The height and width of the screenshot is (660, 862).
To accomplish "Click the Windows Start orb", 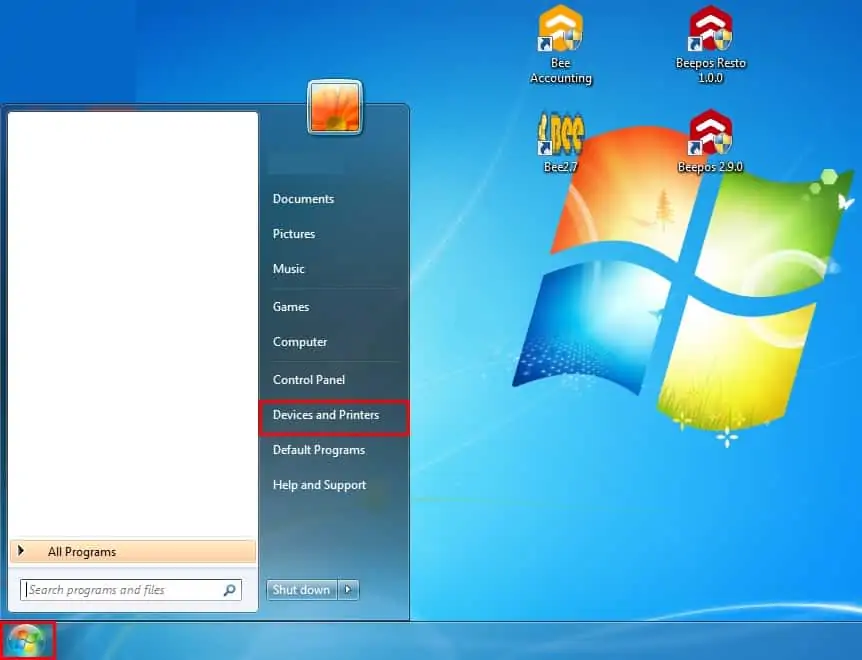I will [26, 641].
